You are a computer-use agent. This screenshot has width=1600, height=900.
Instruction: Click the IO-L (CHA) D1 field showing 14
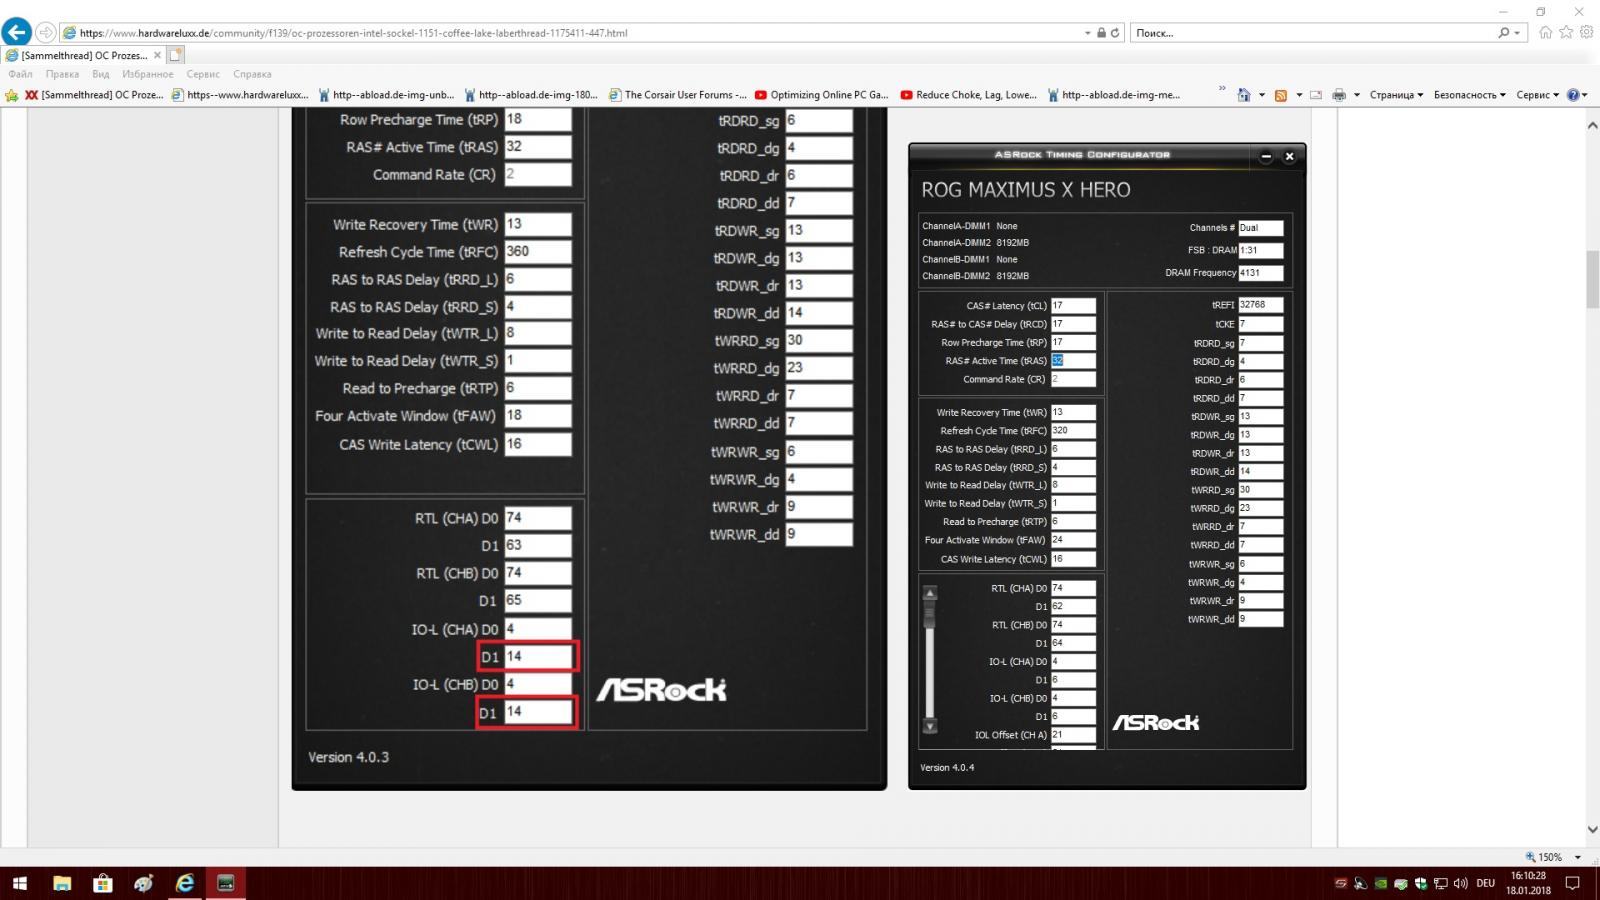(538, 657)
